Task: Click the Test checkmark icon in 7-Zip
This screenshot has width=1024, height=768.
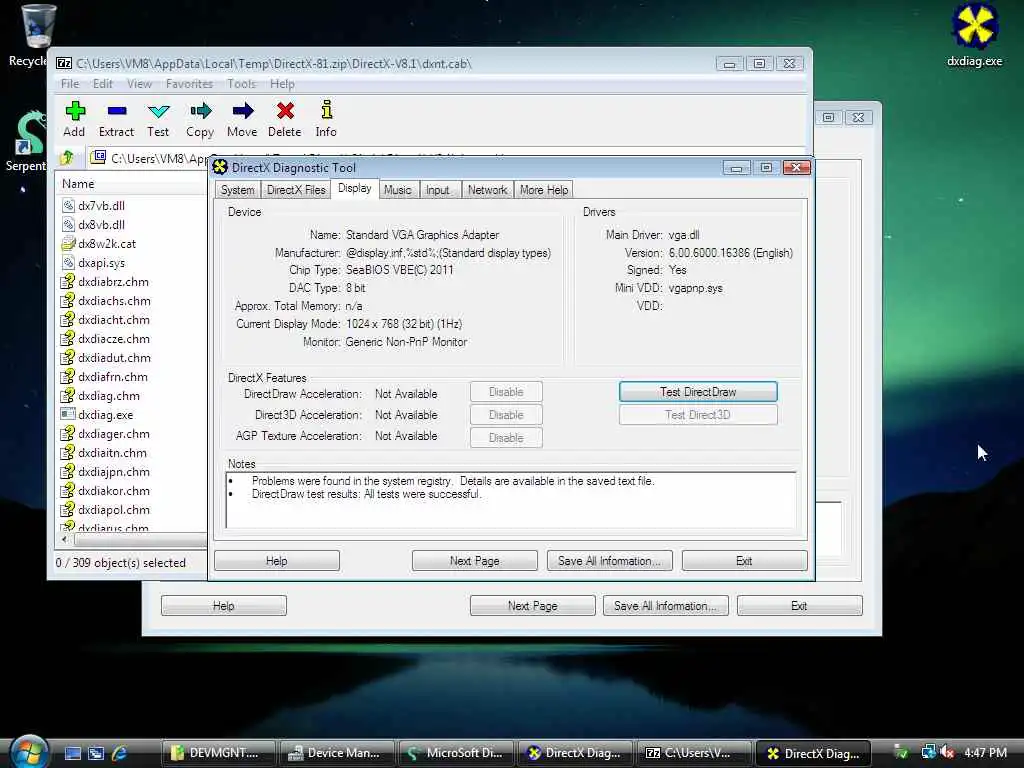Action: click(x=158, y=111)
